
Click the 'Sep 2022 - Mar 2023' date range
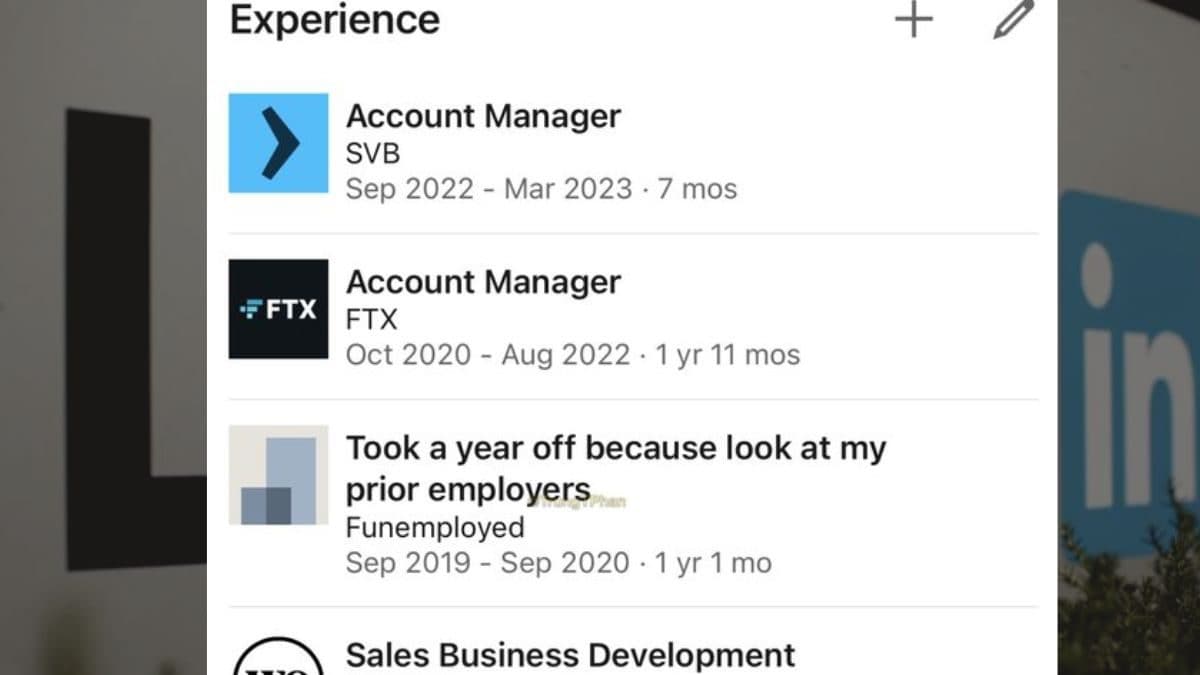[x=489, y=189]
